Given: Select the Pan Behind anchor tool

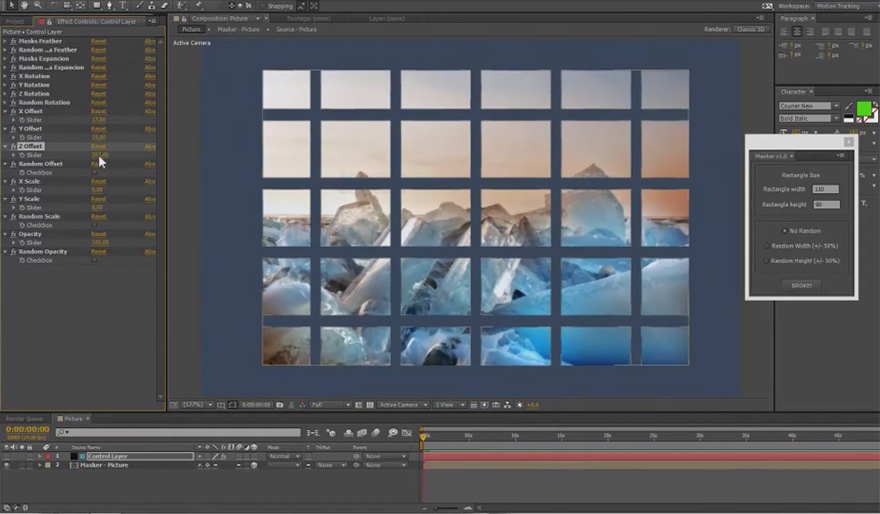Looking at the screenshot, I should 80,5.
